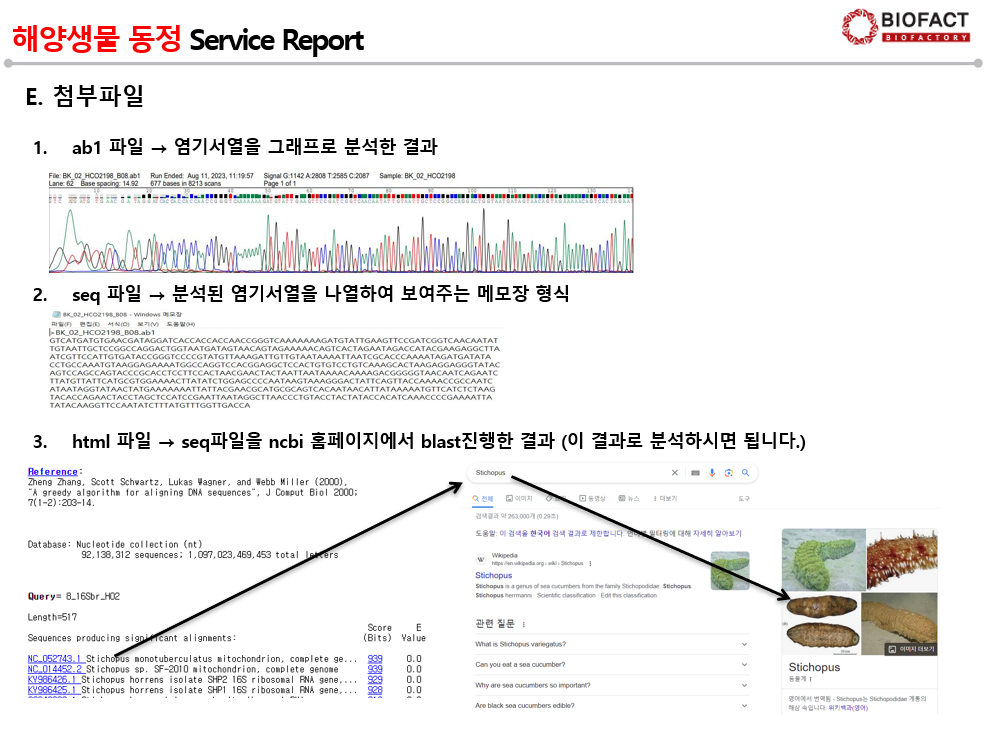Open the three-dot options next to 관련 질문

coord(524,624)
